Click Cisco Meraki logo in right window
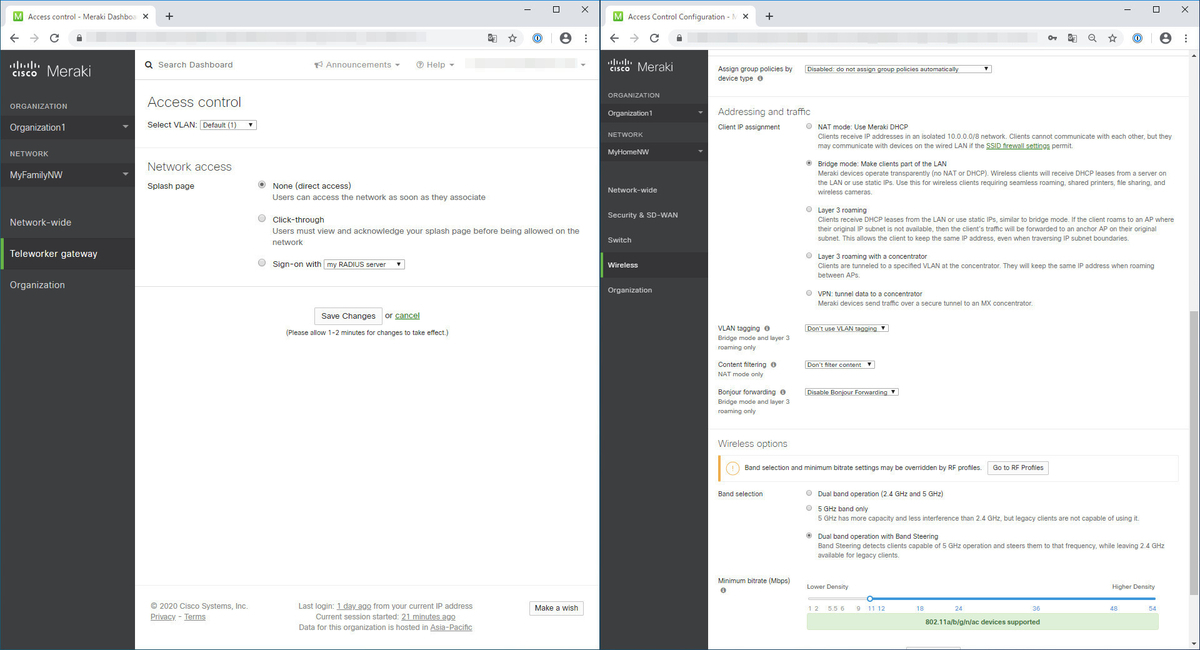The image size is (1200, 650). (x=641, y=67)
